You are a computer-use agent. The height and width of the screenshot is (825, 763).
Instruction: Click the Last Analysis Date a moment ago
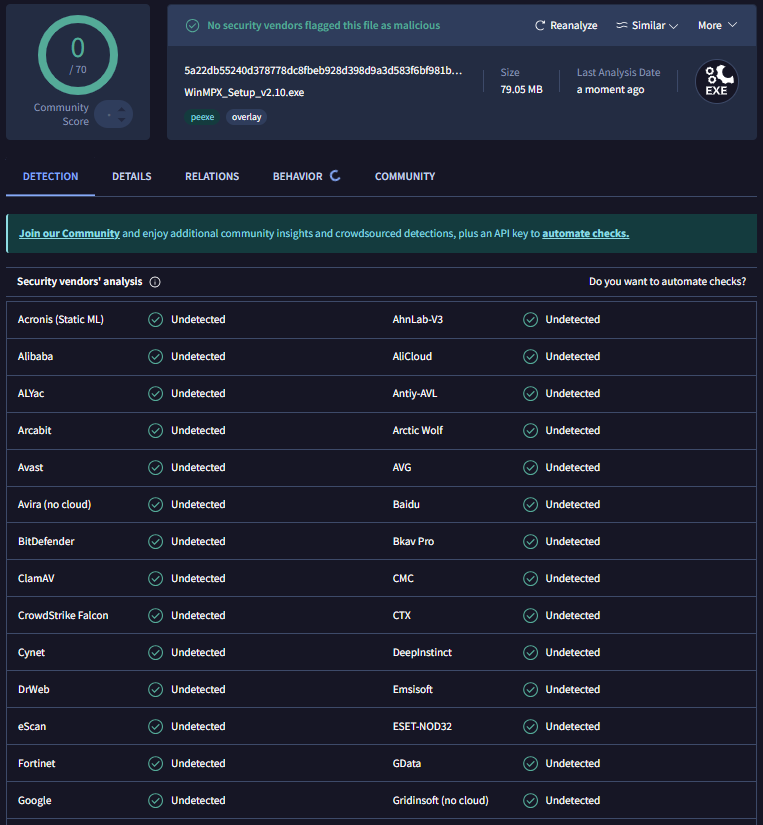(610, 89)
